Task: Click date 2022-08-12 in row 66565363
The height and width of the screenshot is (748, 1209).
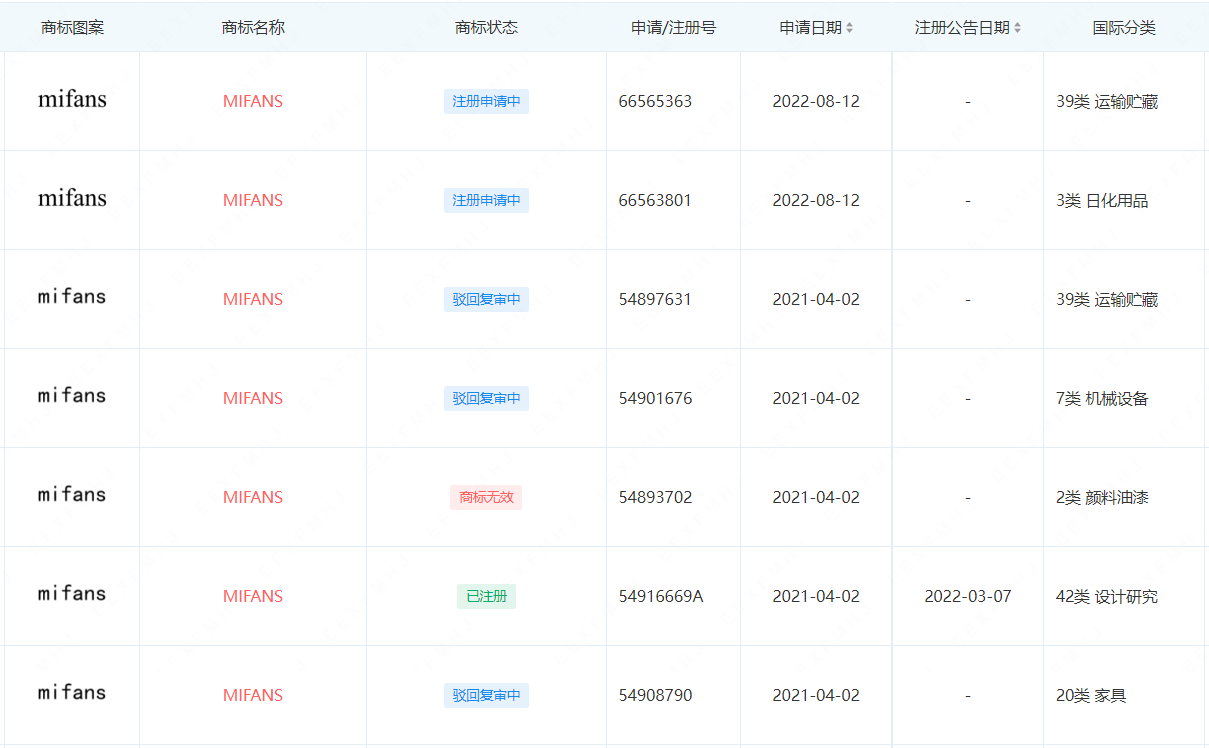Action: (816, 101)
